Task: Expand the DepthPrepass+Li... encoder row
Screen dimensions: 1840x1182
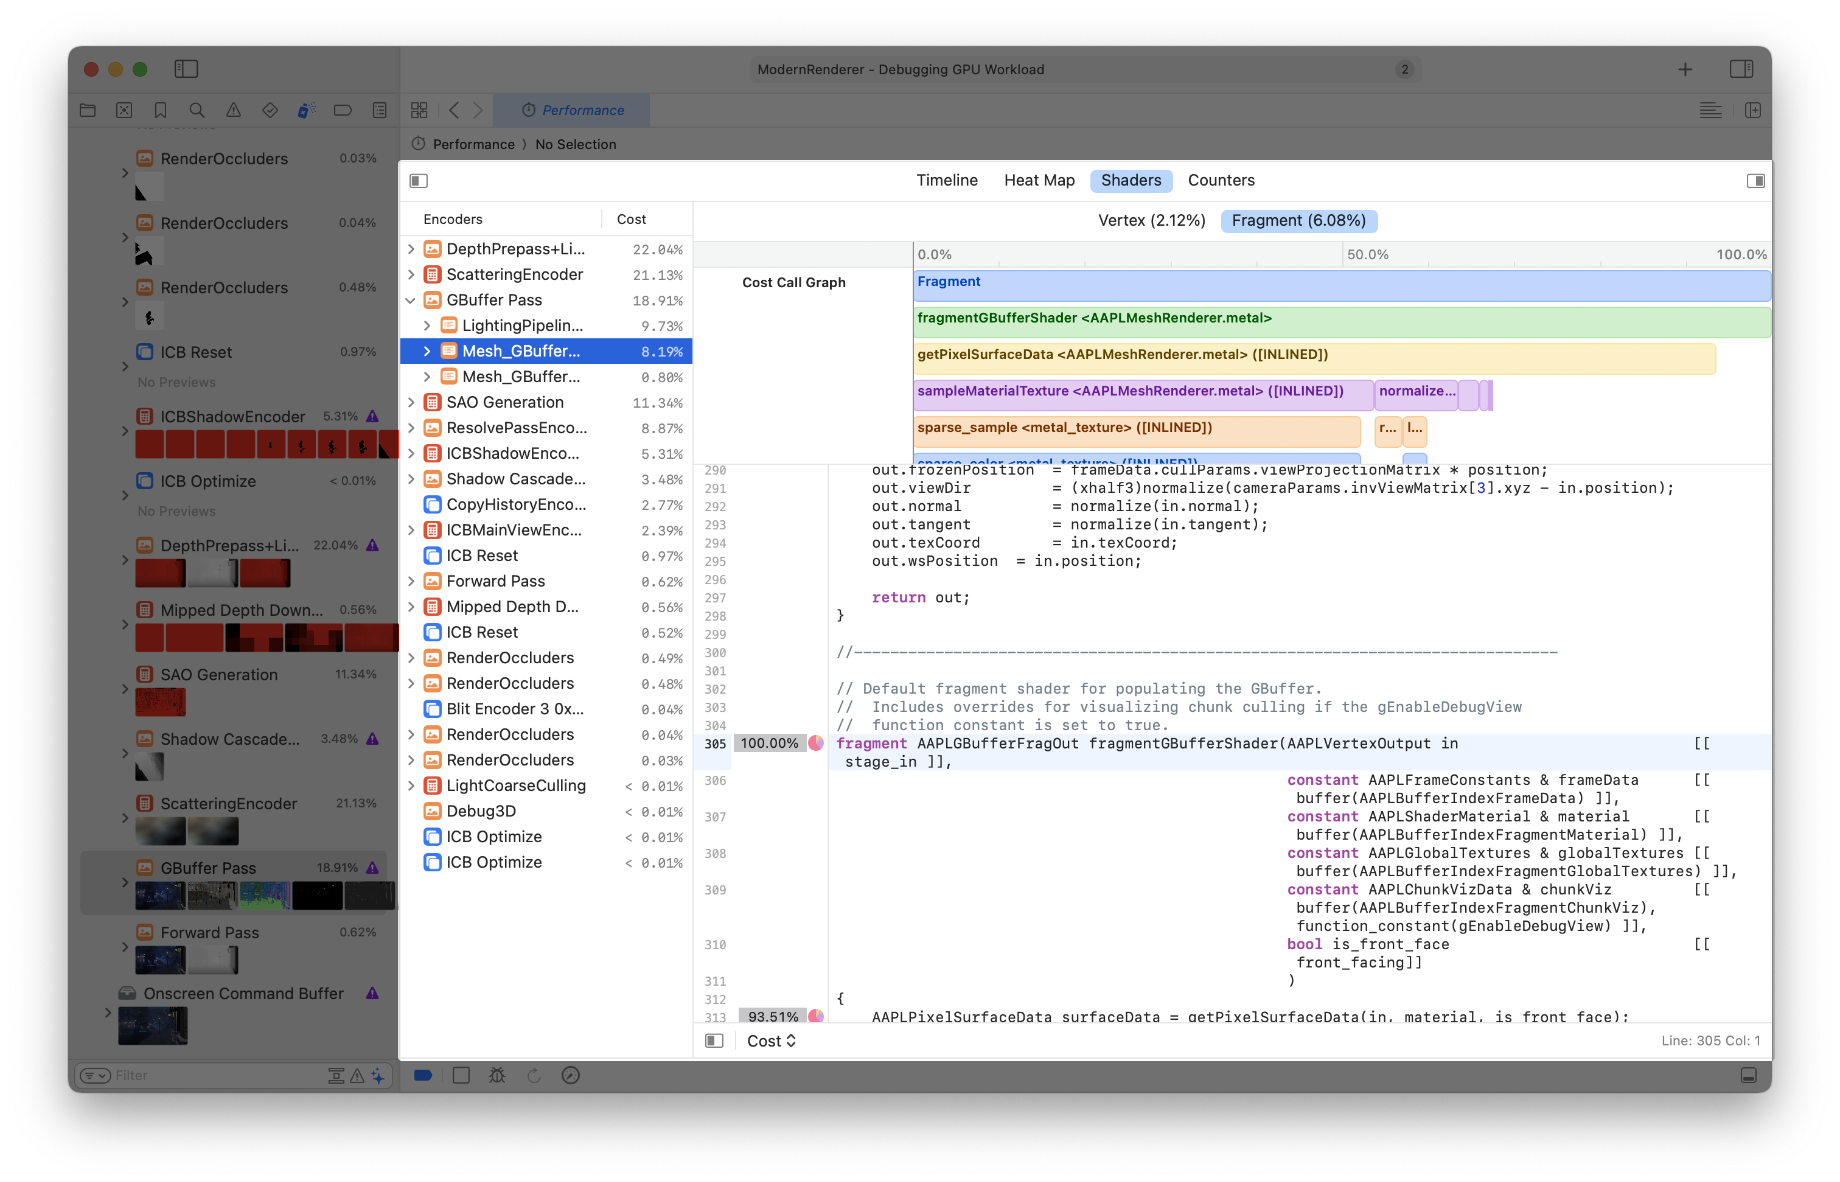Action: (410, 249)
